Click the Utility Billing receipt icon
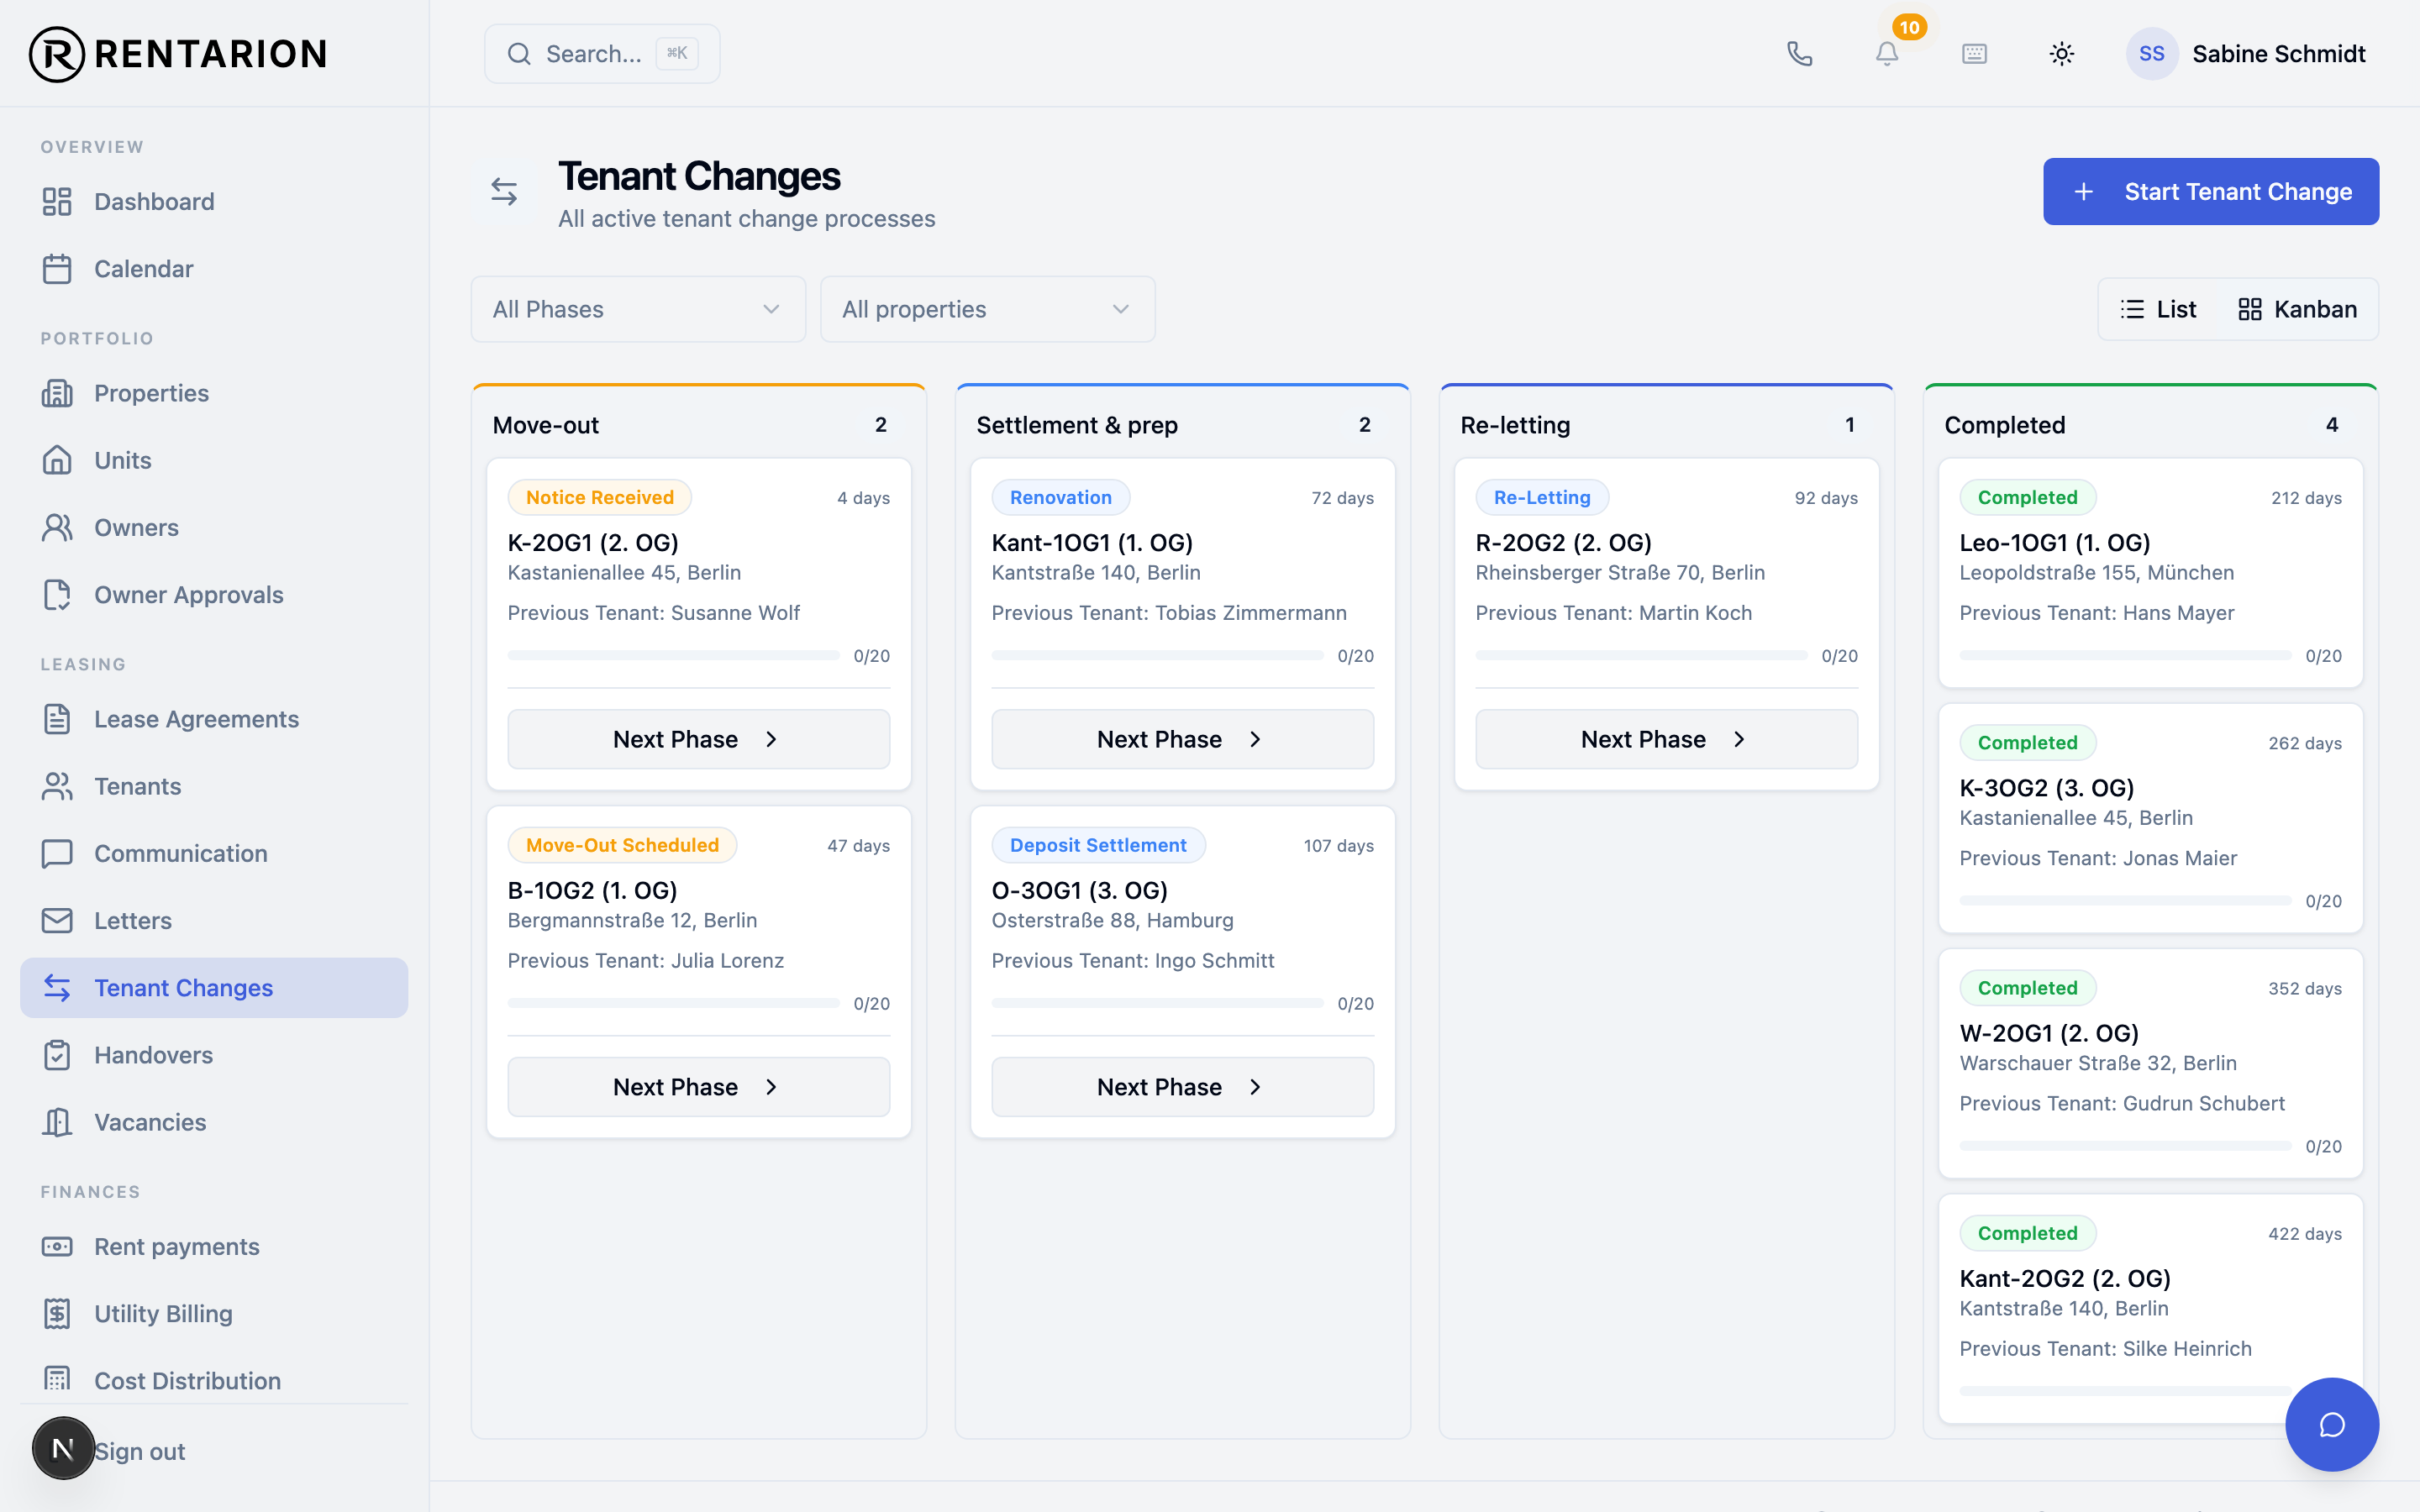This screenshot has height=1512, width=2420. pyautogui.click(x=57, y=1313)
